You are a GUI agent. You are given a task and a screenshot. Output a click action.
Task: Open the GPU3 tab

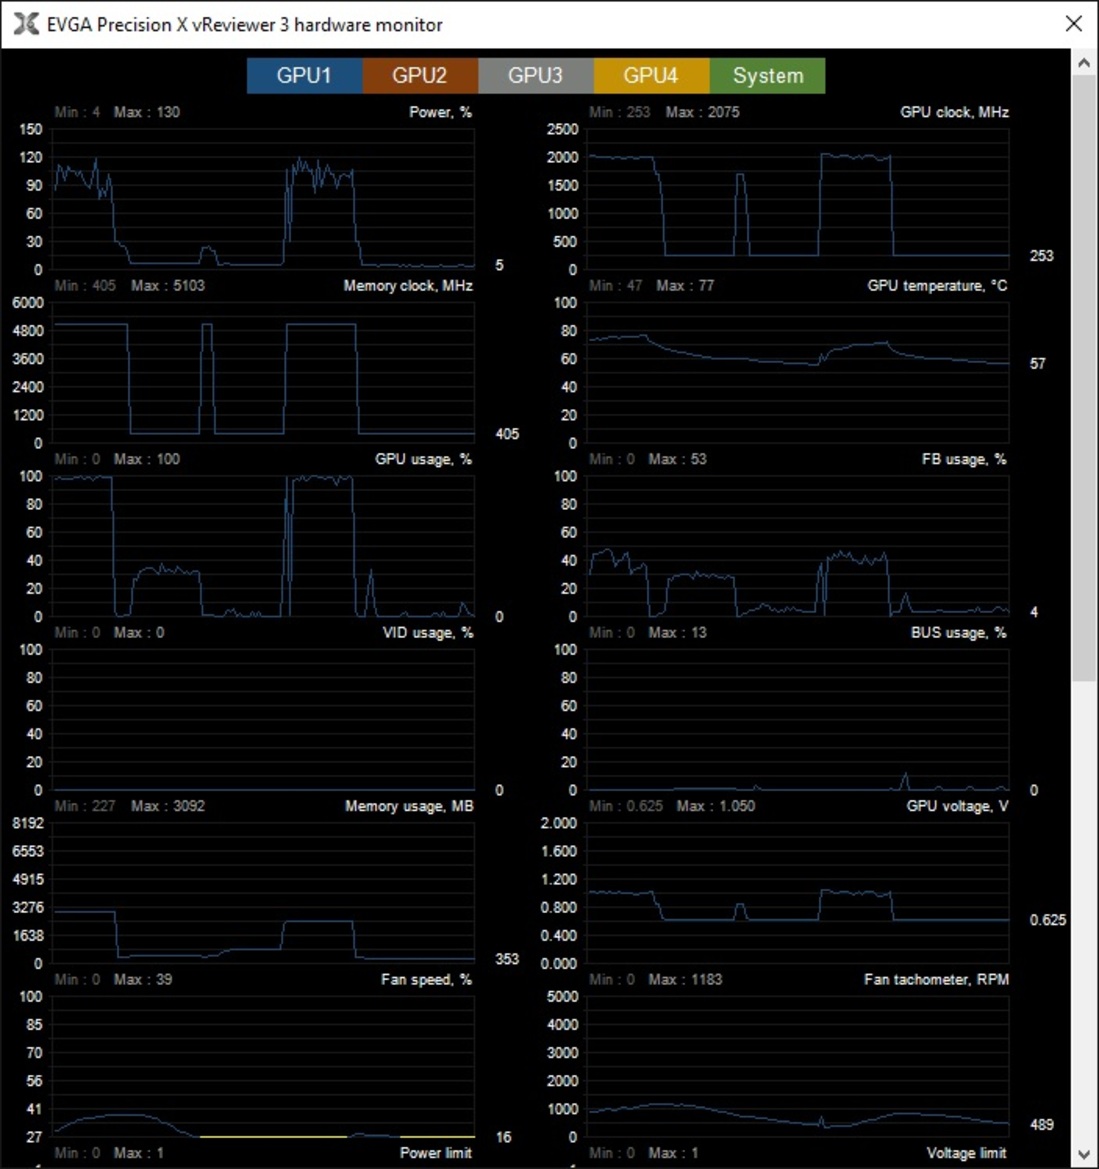535,75
